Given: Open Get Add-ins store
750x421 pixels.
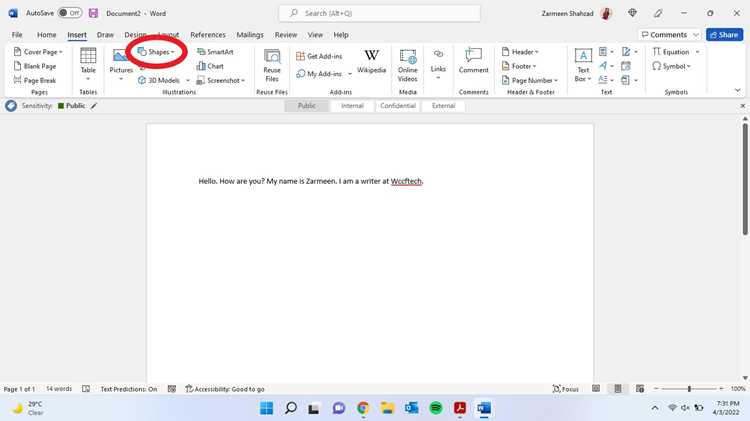Looking at the screenshot, I should (x=319, y=56).
